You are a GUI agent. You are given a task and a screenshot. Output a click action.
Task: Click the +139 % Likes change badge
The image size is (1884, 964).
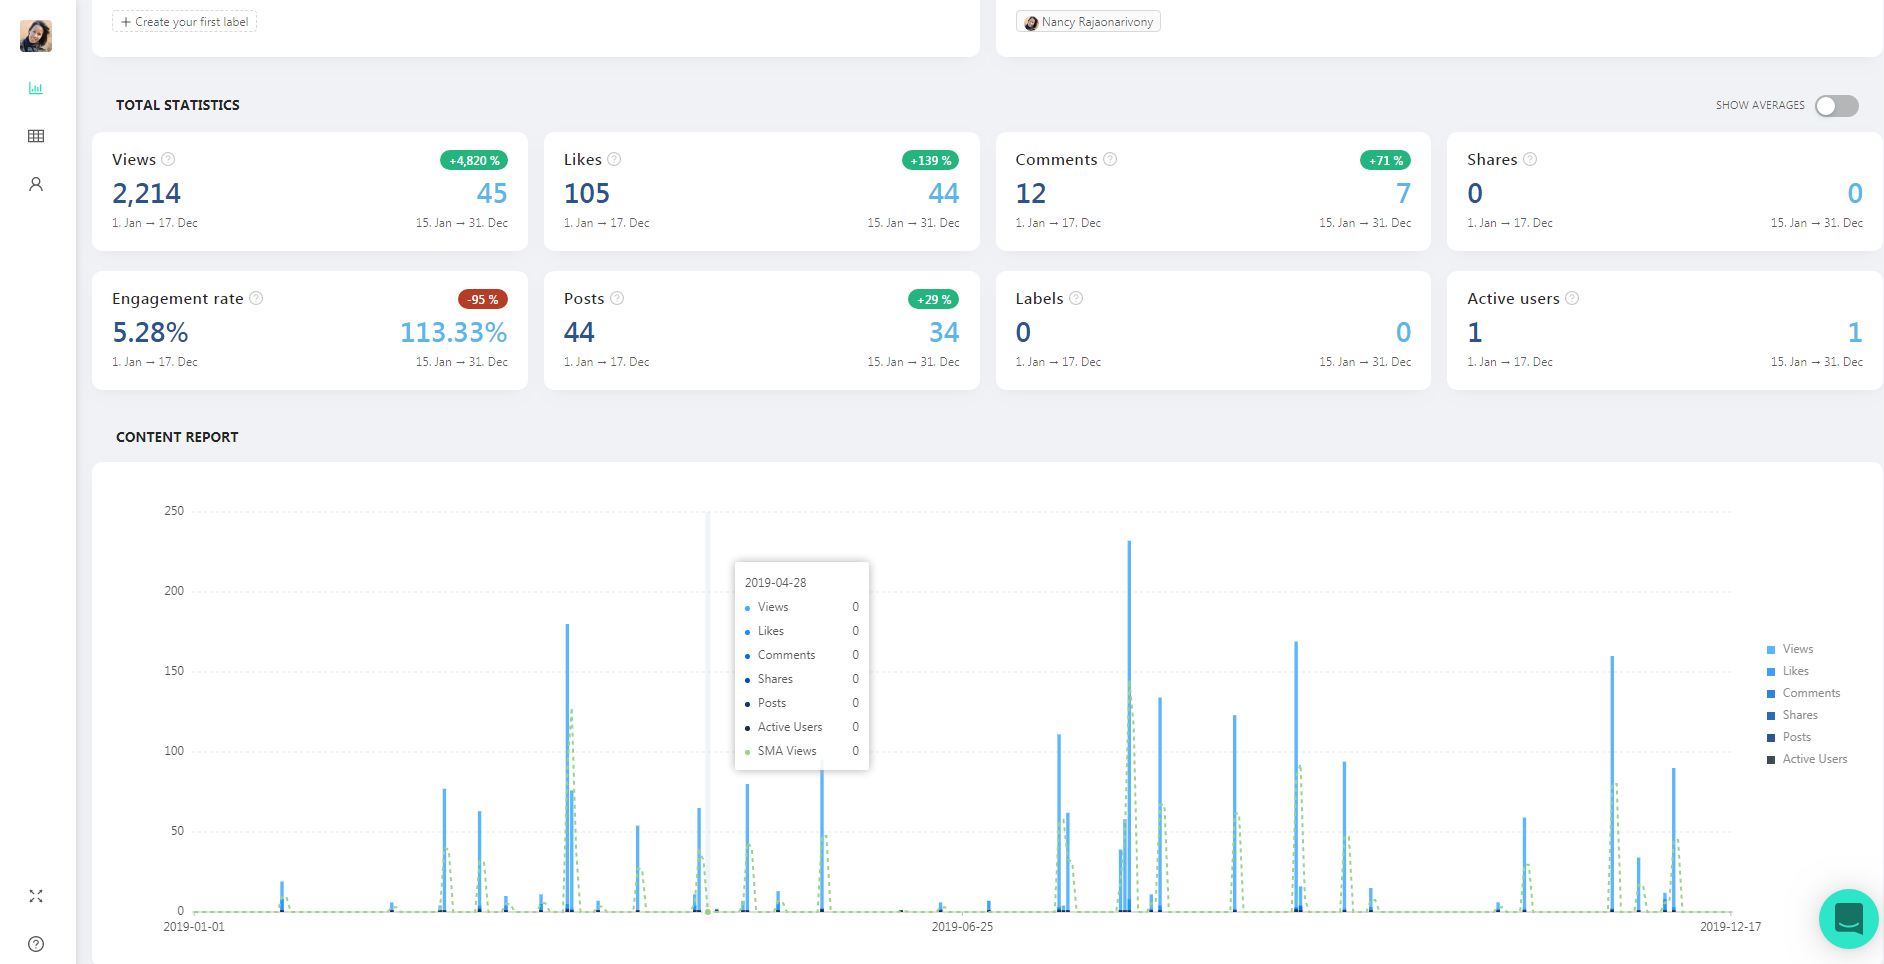(x=931, y=160)
